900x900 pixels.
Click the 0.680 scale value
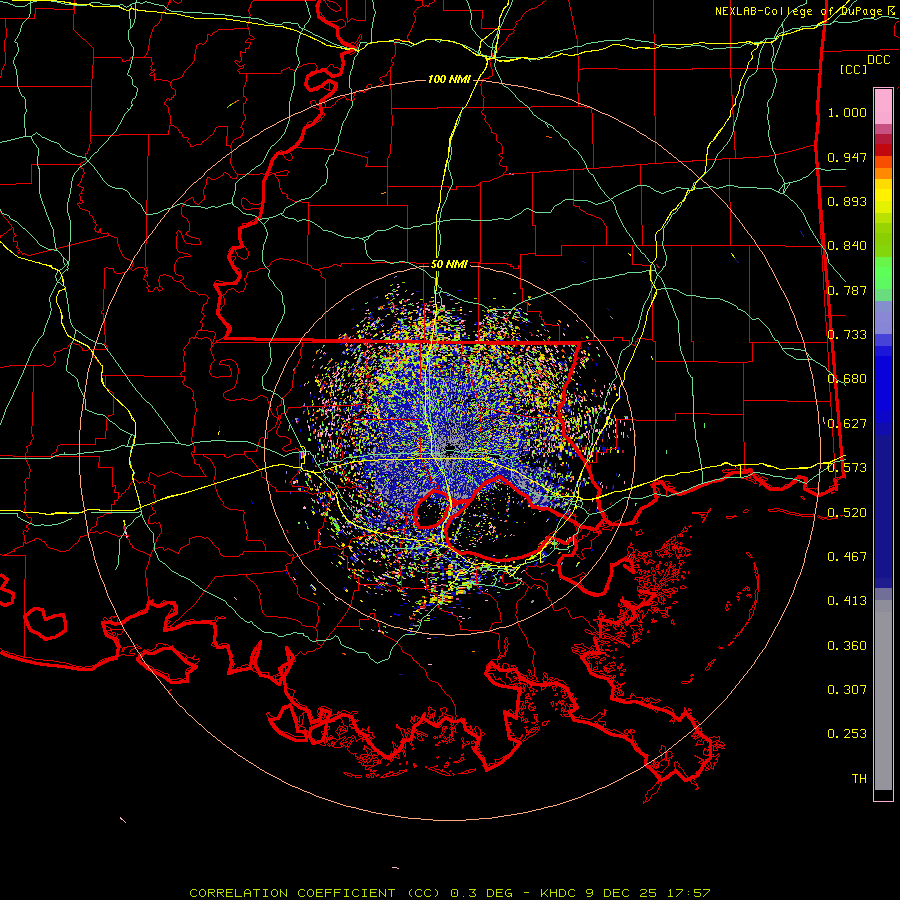[847, 379]
